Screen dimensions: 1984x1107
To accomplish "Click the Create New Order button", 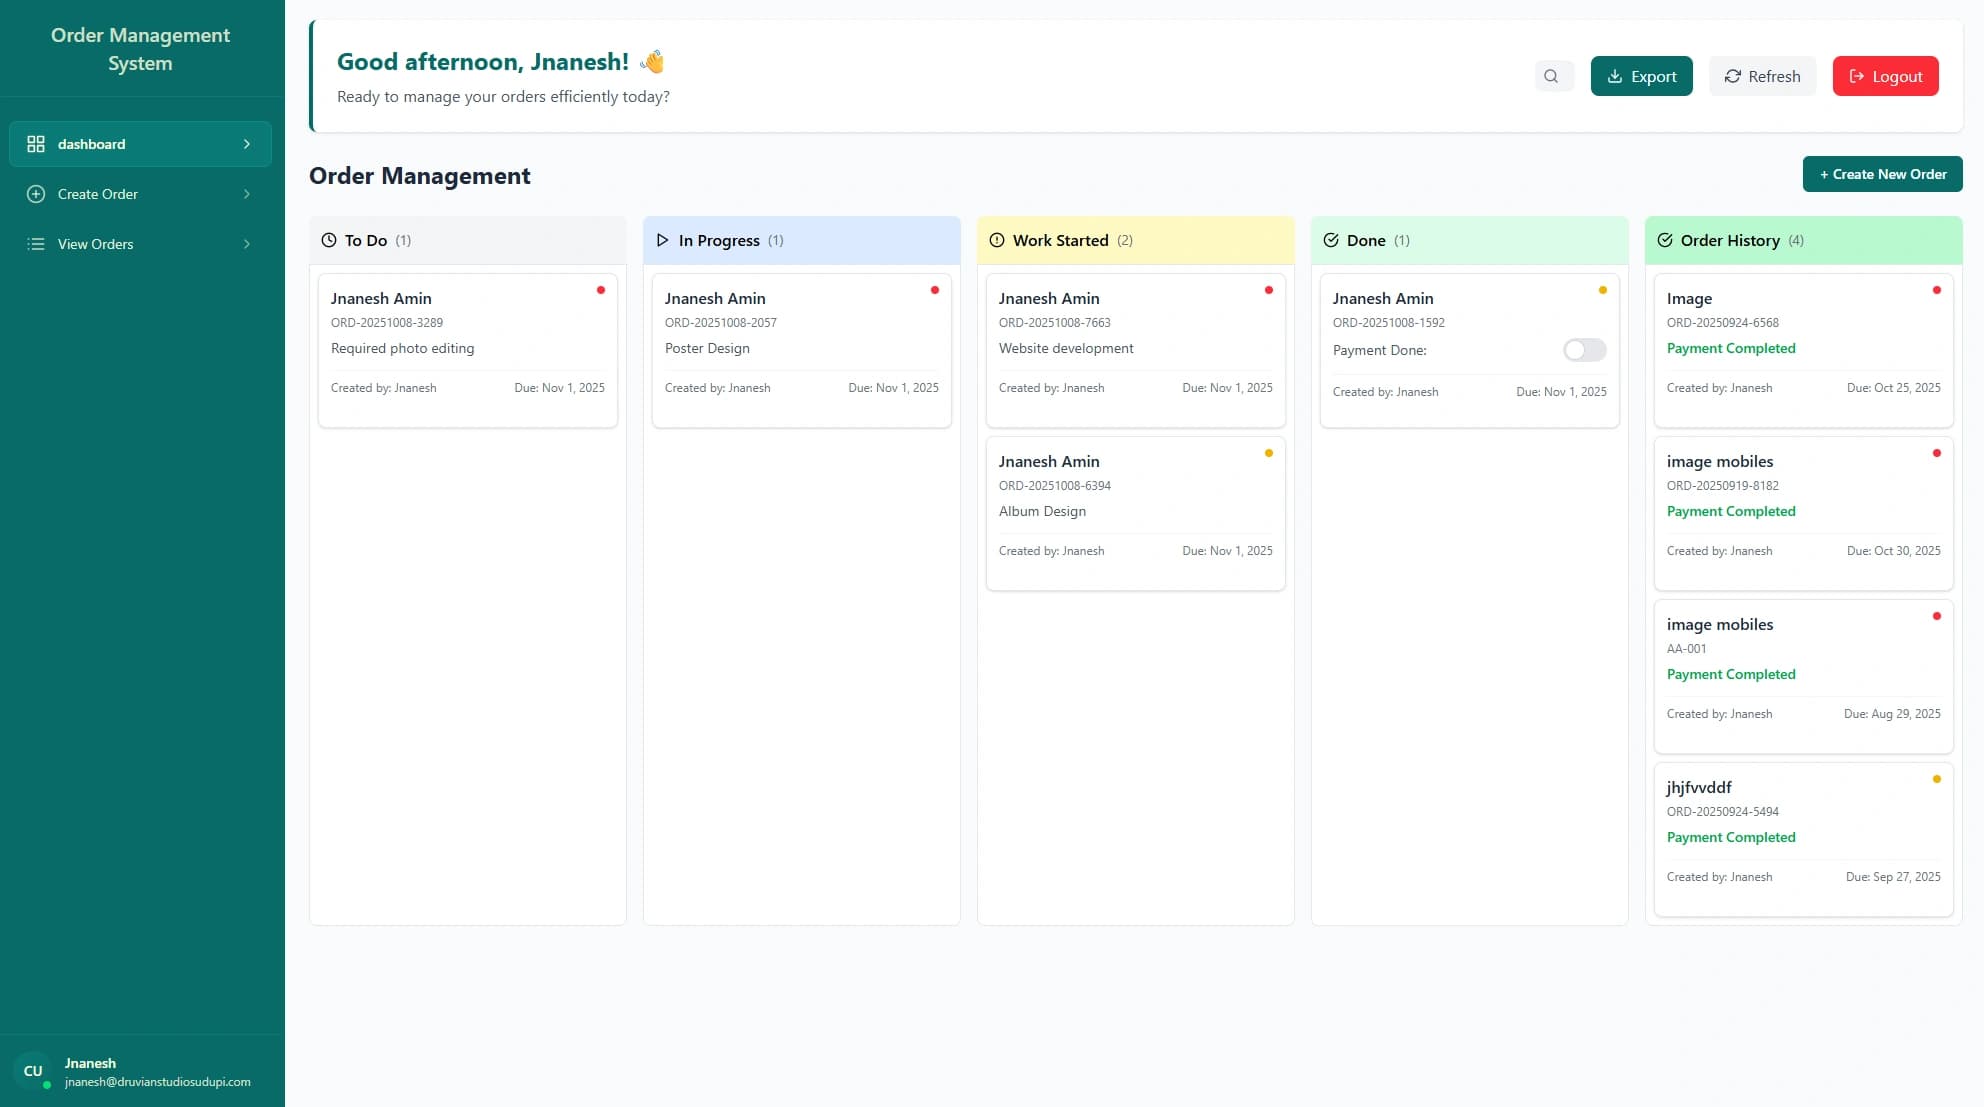I will click(1882, 173).
